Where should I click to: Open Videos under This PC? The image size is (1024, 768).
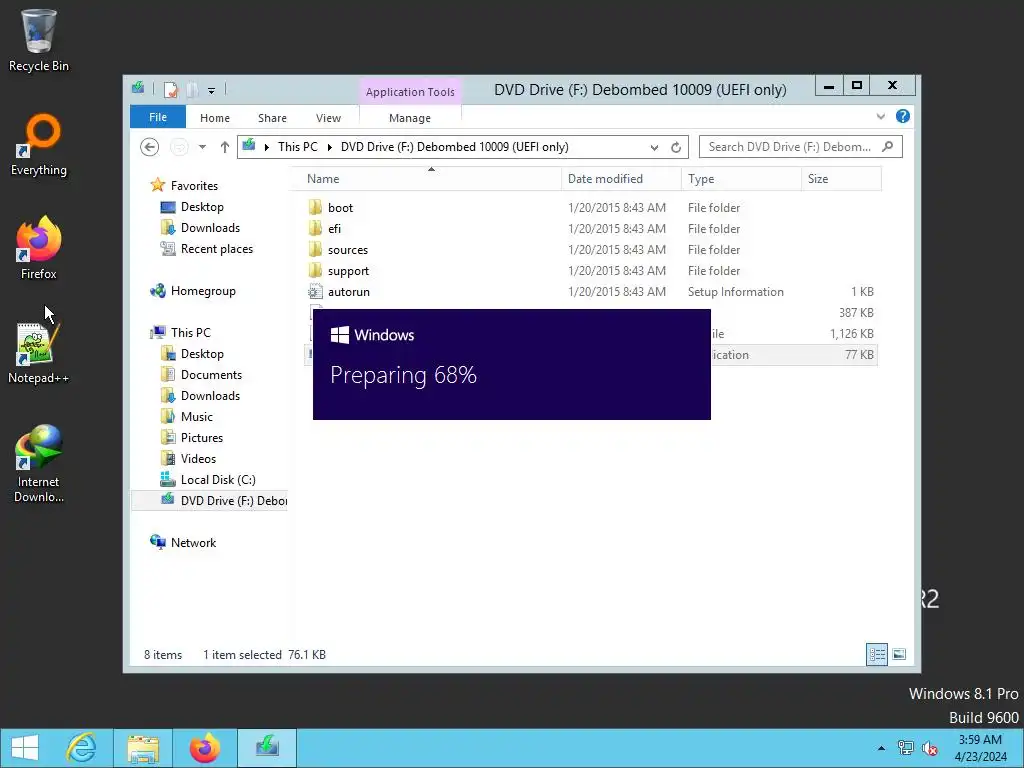coord(198,458)
